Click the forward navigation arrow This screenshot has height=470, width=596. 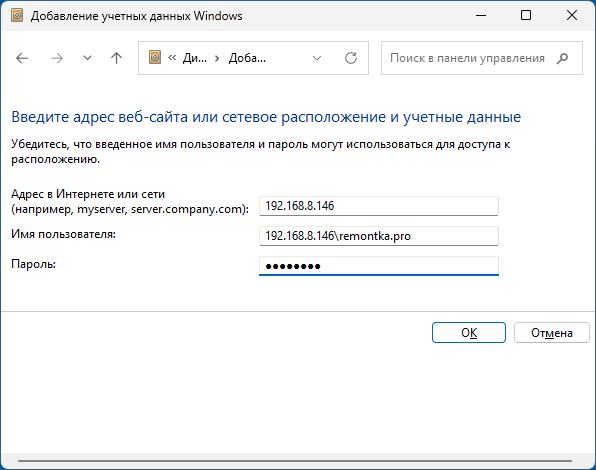[57, 58]
